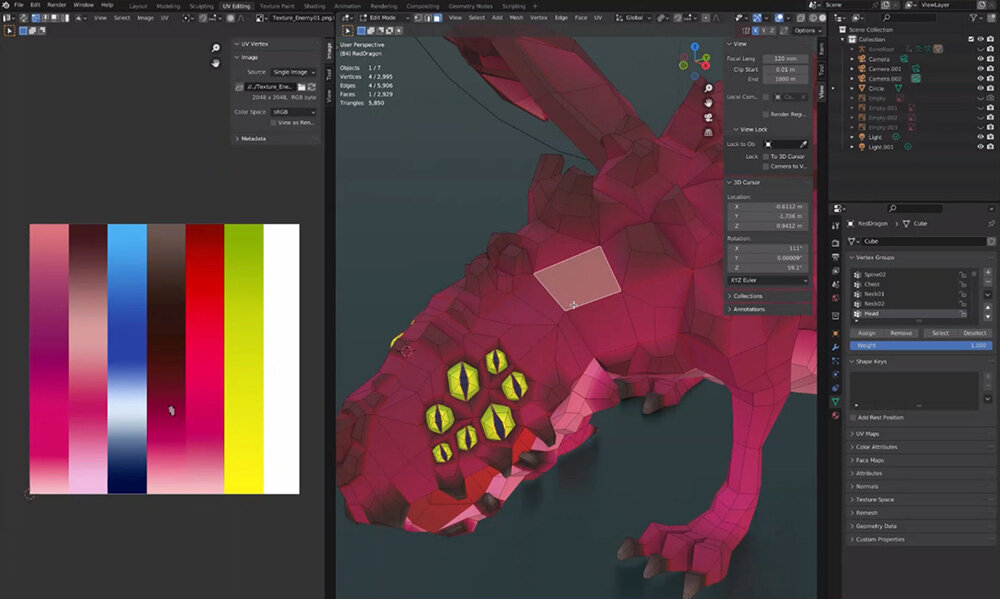Click the Weight slider in Vertex Groups
Viewport: 1000px width, 599px height.
pyautogui.click(x=919, y=345)
